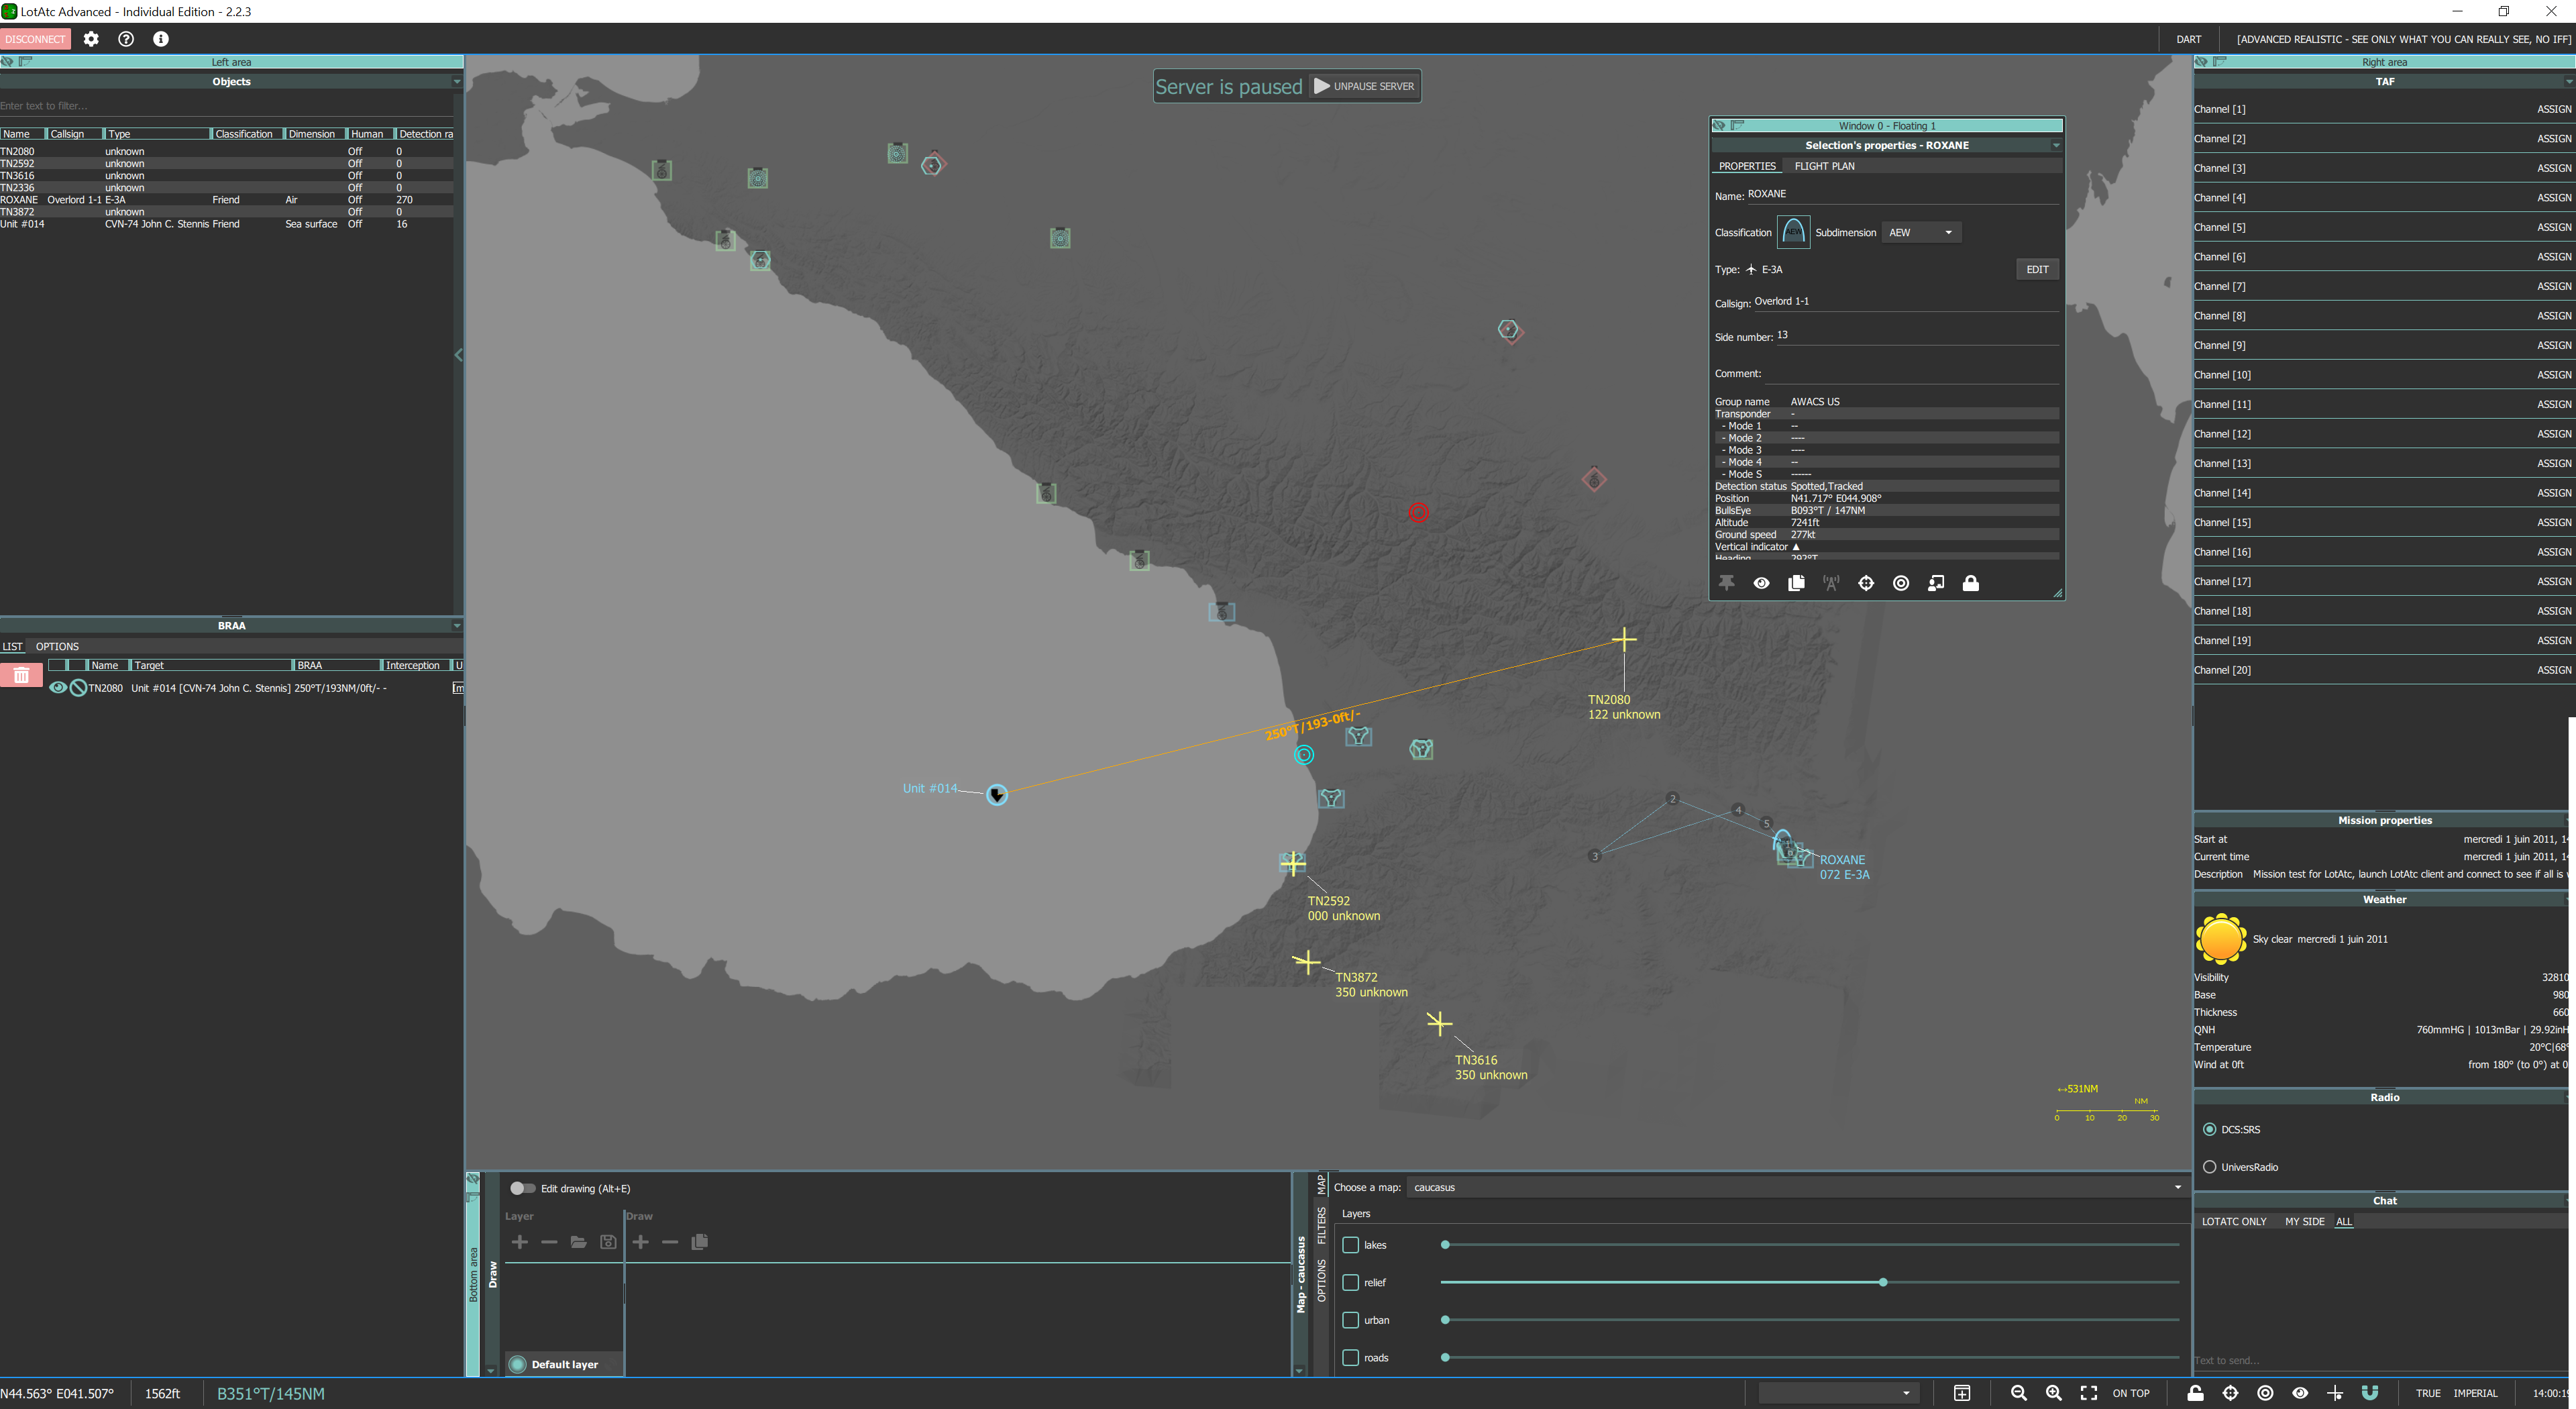Open the settings gear icon

point(91,39)
